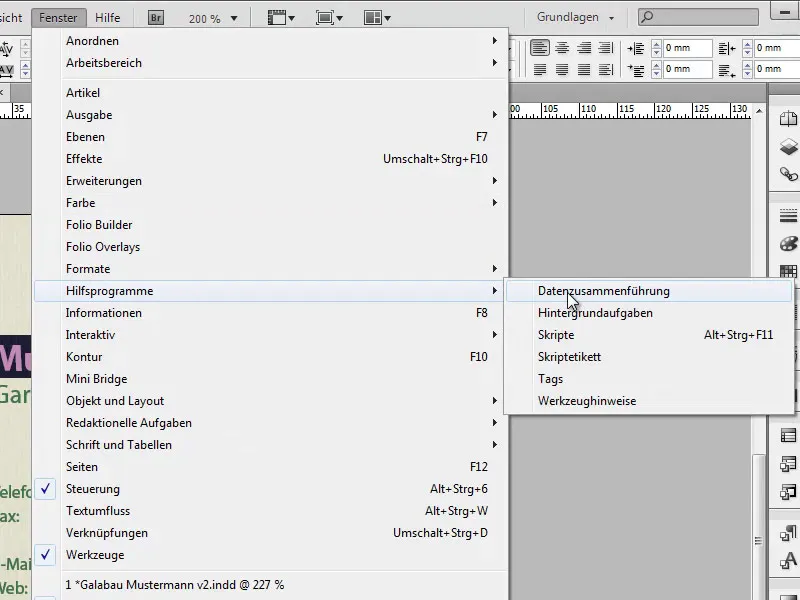Click the left indent 0 mm field

point(687,48)
